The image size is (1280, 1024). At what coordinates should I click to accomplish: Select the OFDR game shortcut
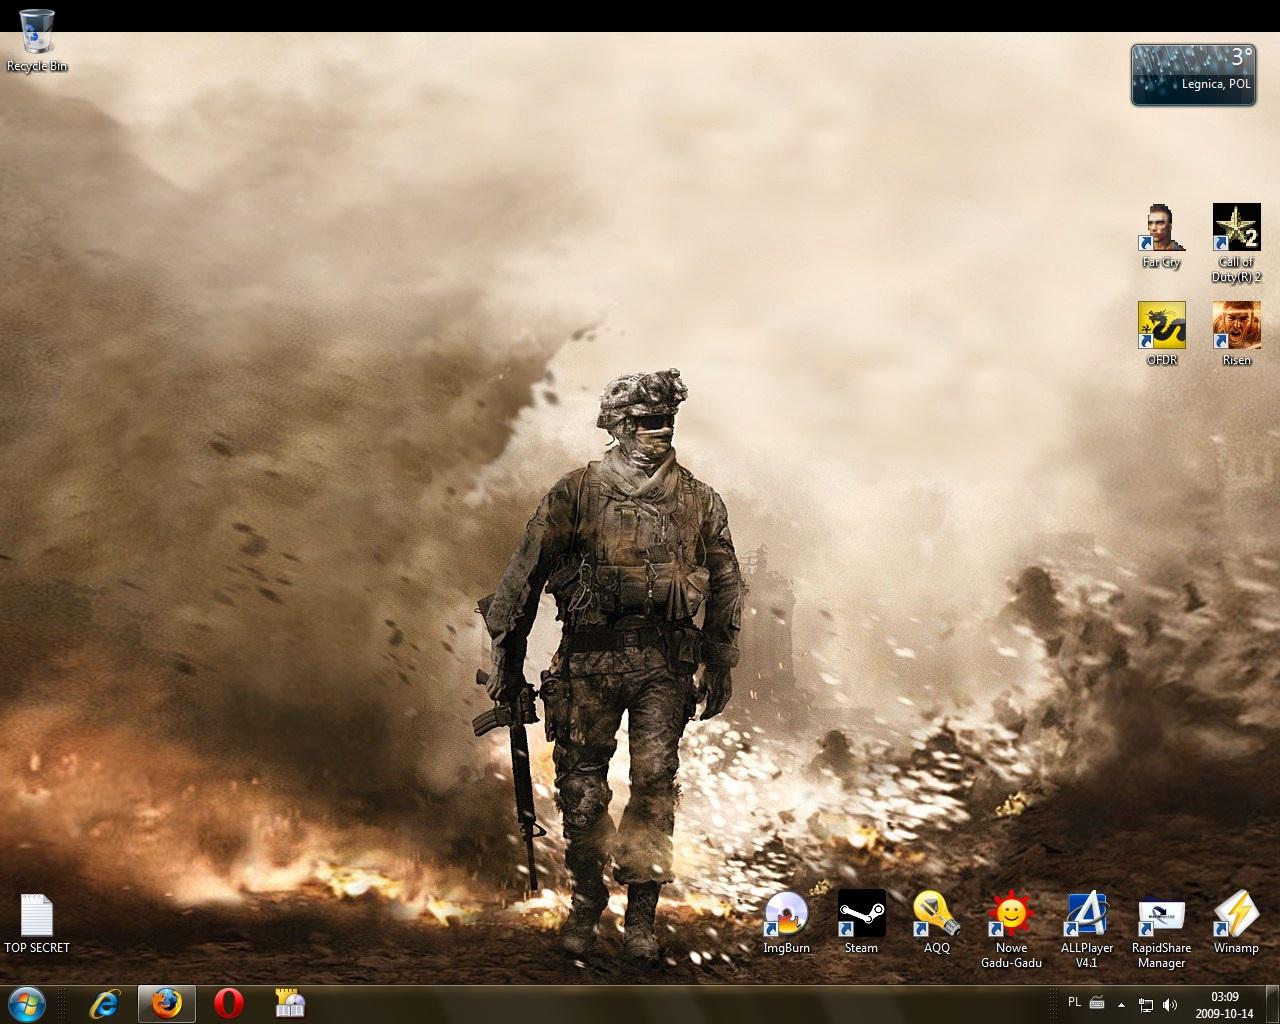pyautogui.click(x=1162, y=334)
